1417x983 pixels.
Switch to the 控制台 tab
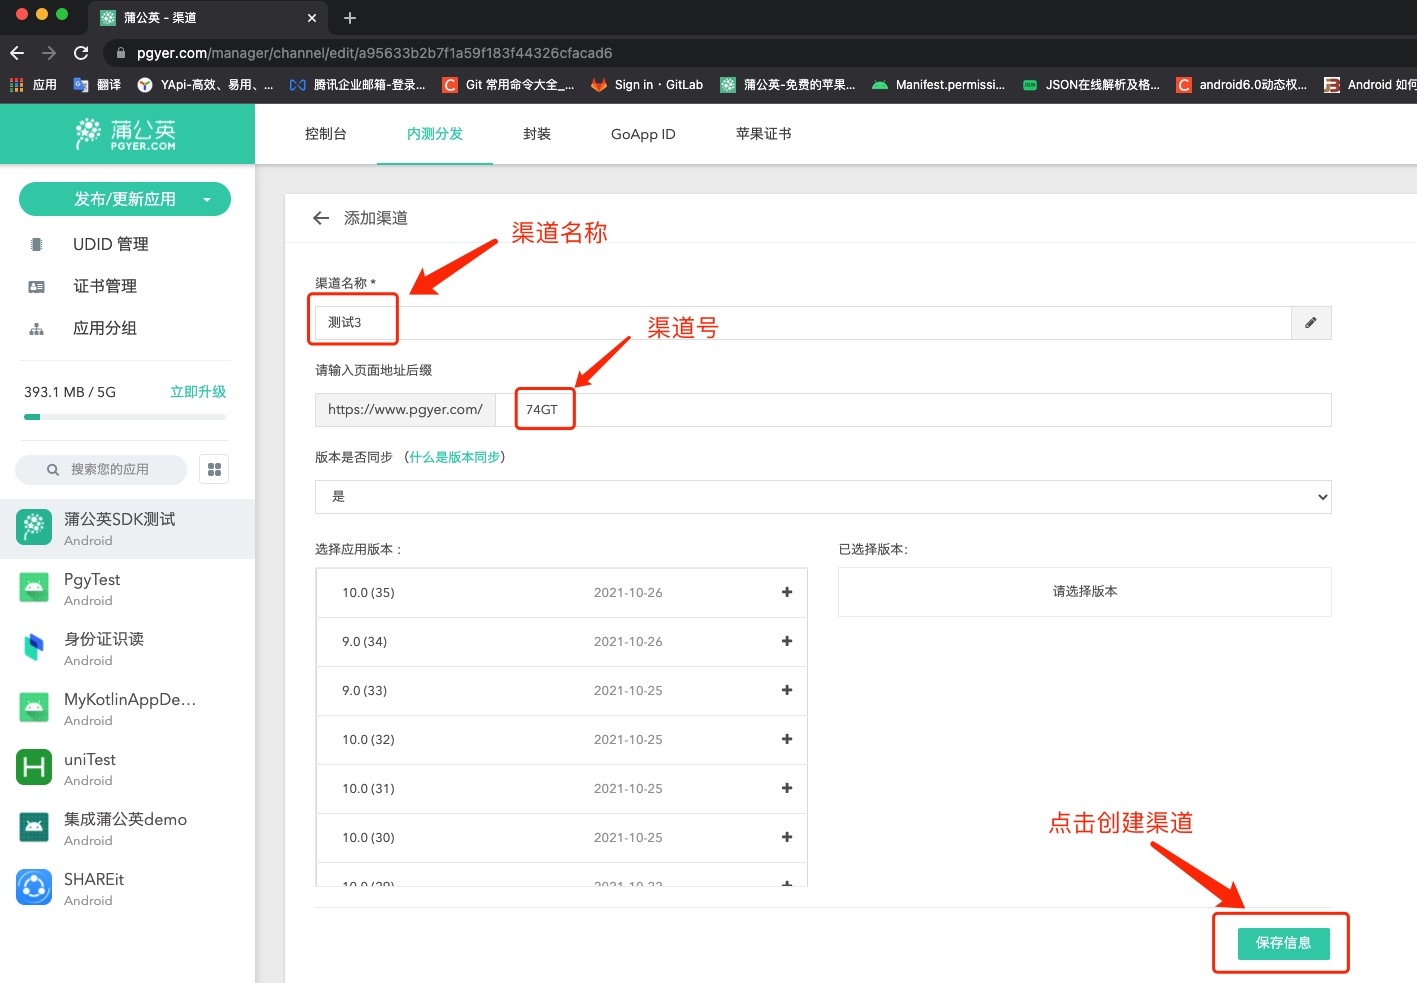pos(325,134)
